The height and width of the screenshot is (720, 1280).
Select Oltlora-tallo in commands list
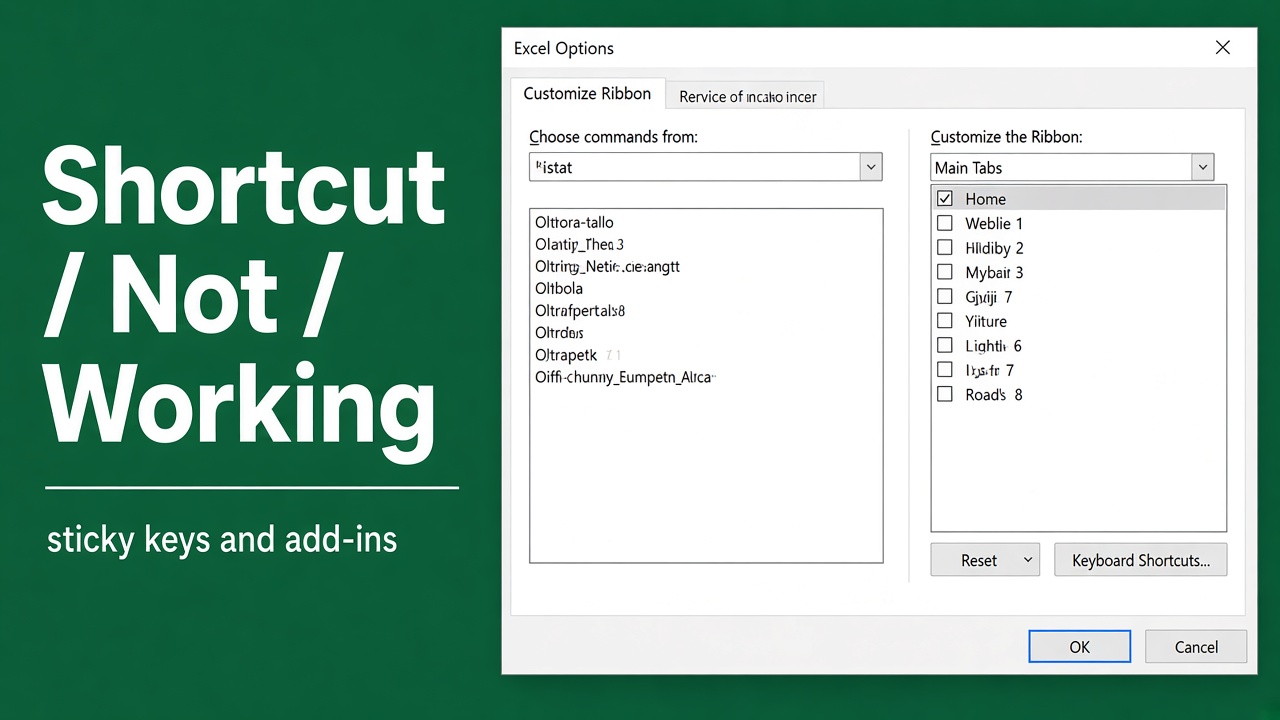pyautogui.click(x=575, y=222)
